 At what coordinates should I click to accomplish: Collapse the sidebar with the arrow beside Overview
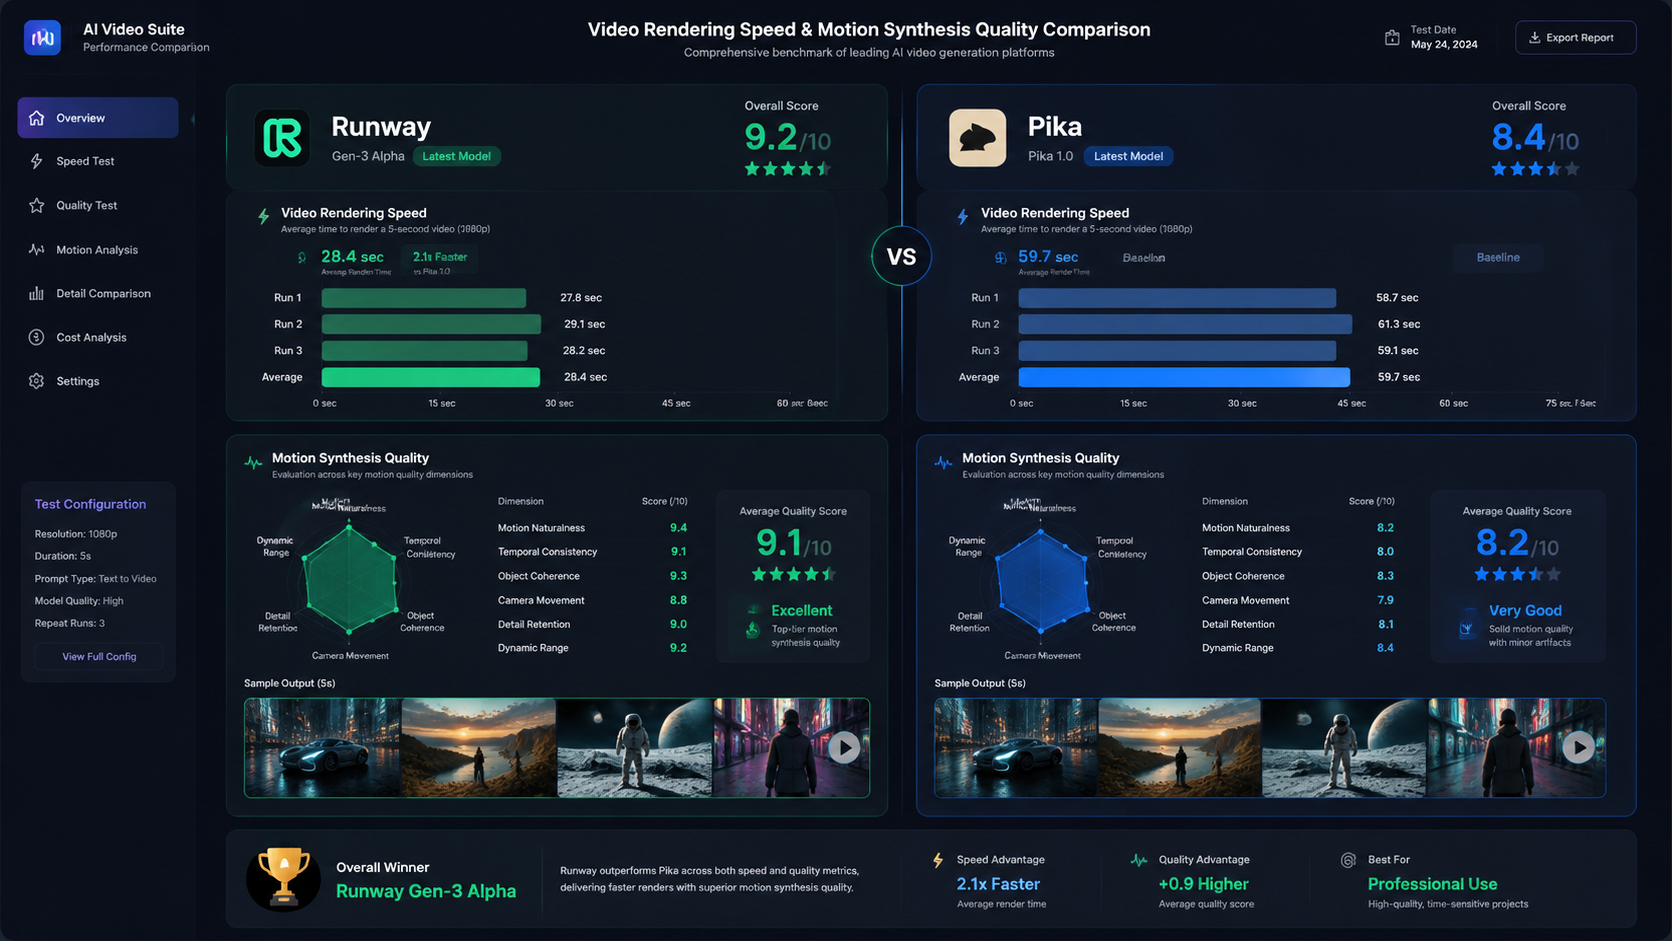point(192,118)
